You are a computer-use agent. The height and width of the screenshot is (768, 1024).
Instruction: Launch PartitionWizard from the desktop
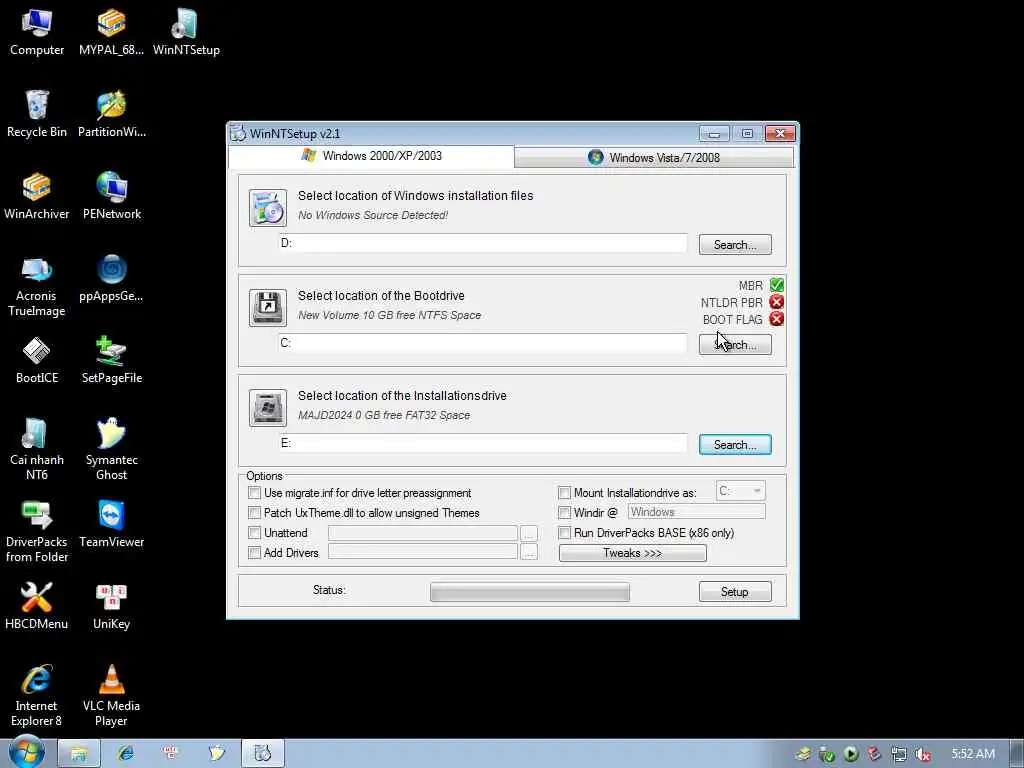coord(111,114)
